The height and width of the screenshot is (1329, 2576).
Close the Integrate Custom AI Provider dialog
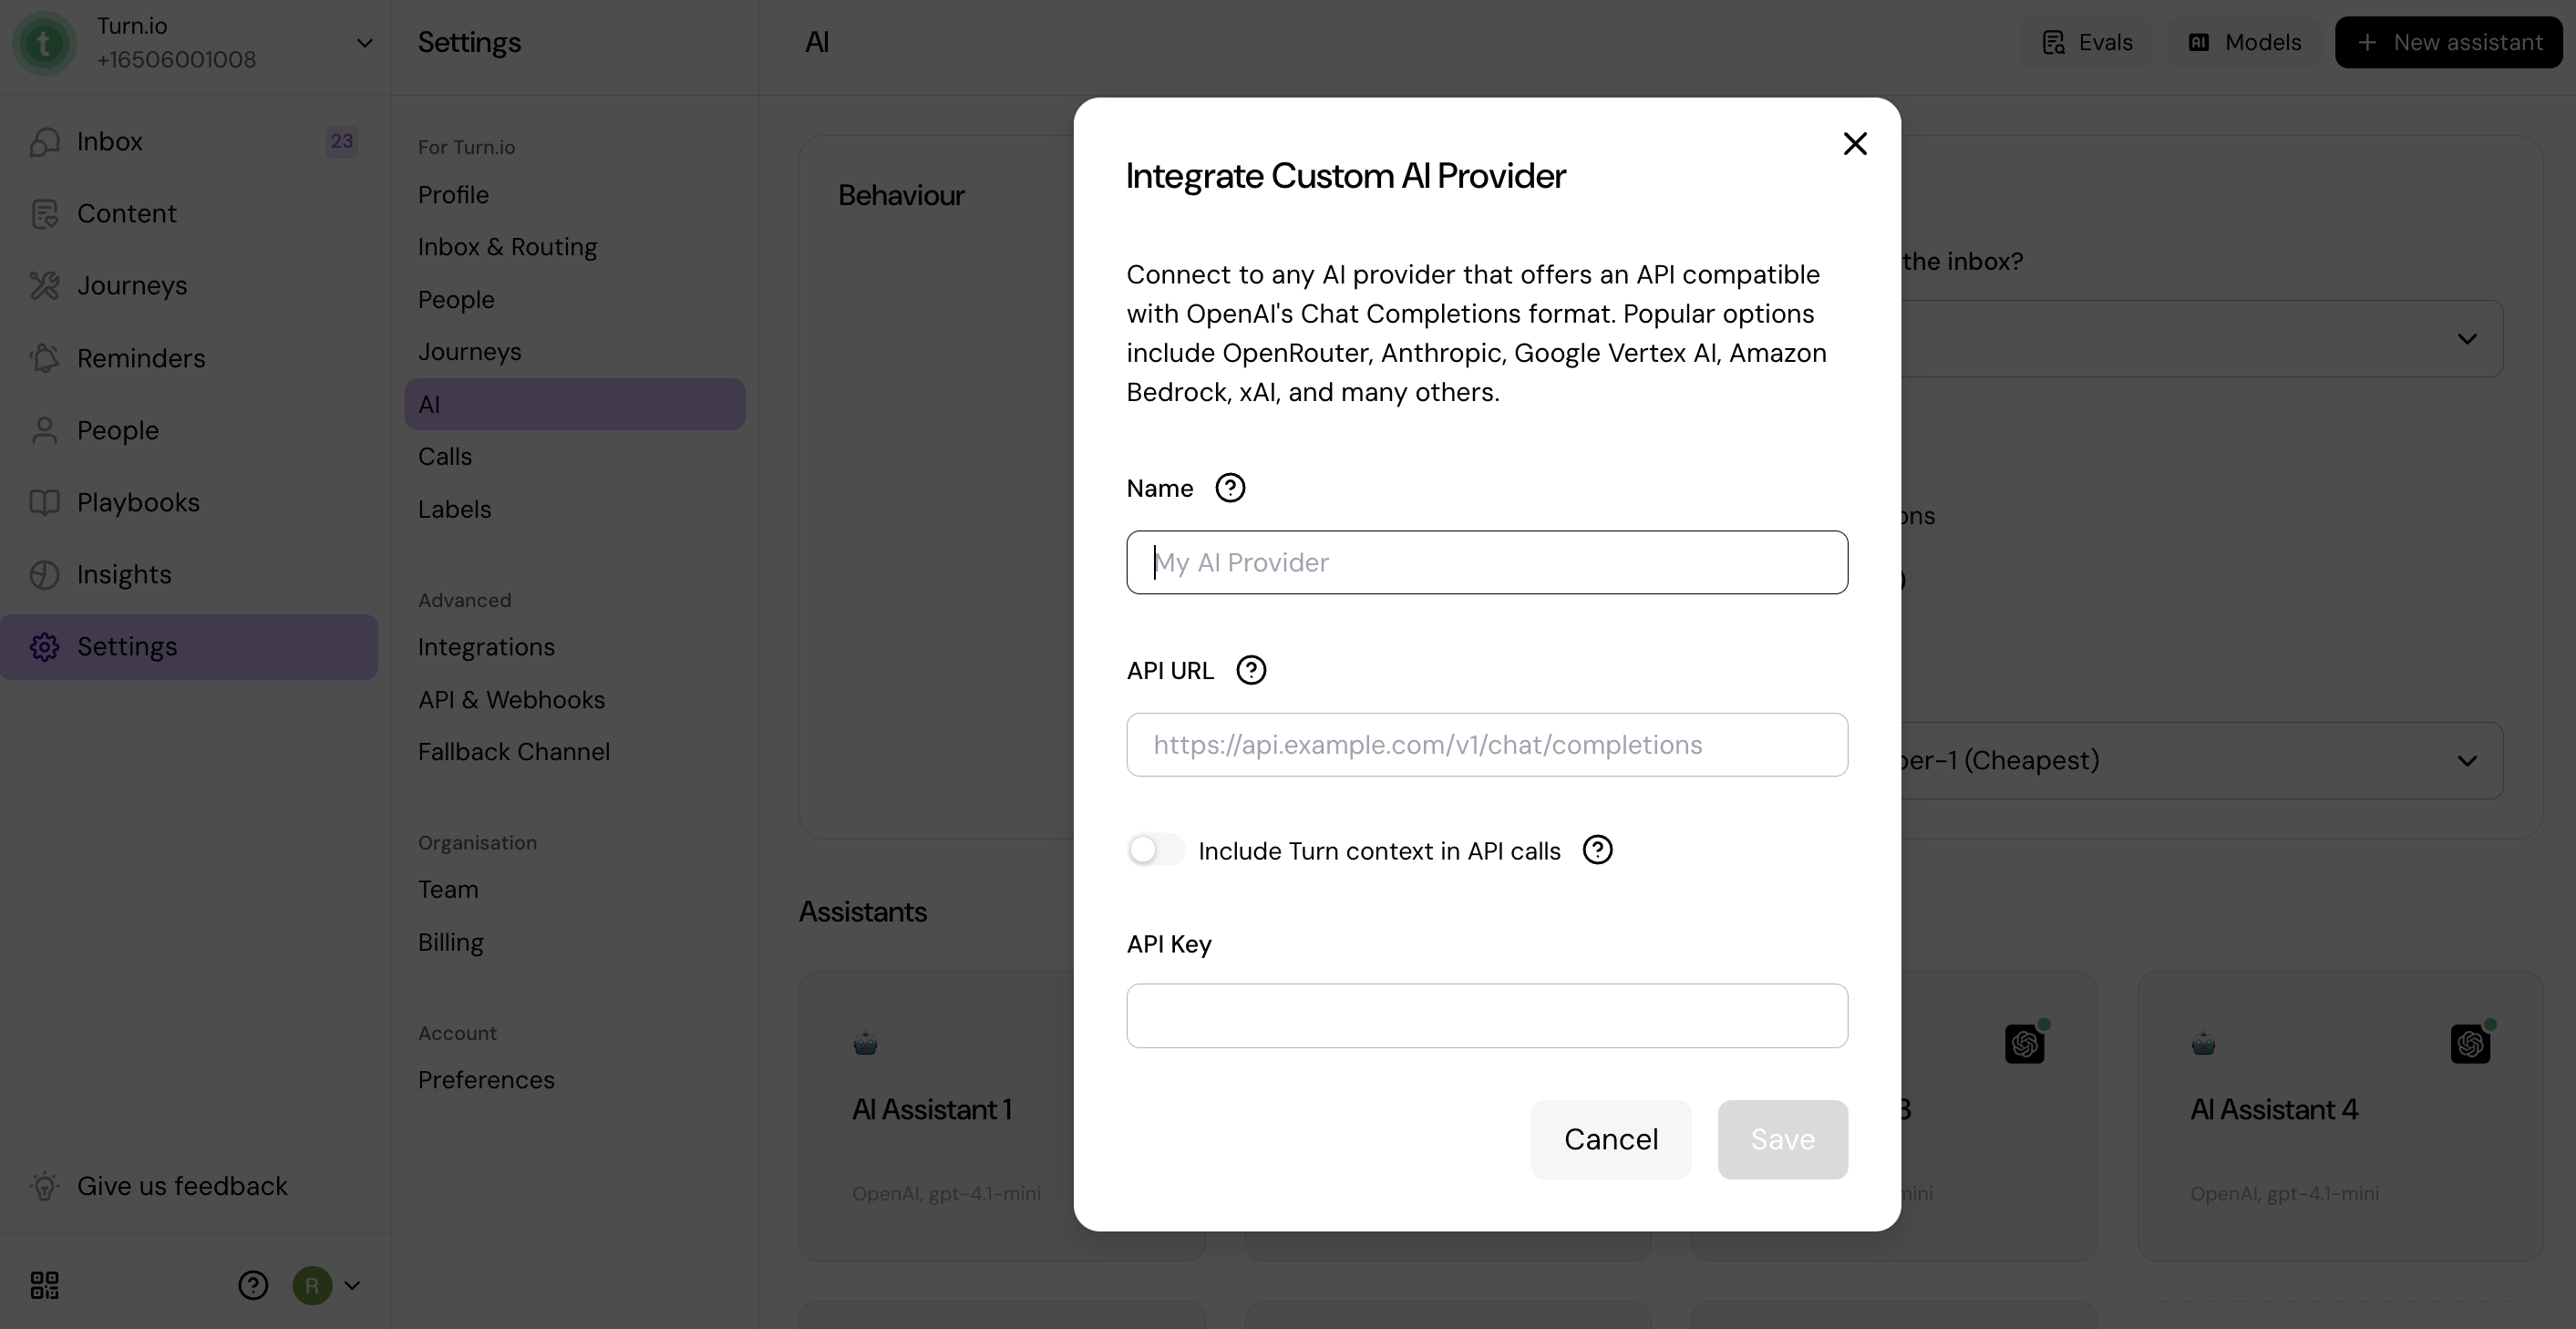1855,144
